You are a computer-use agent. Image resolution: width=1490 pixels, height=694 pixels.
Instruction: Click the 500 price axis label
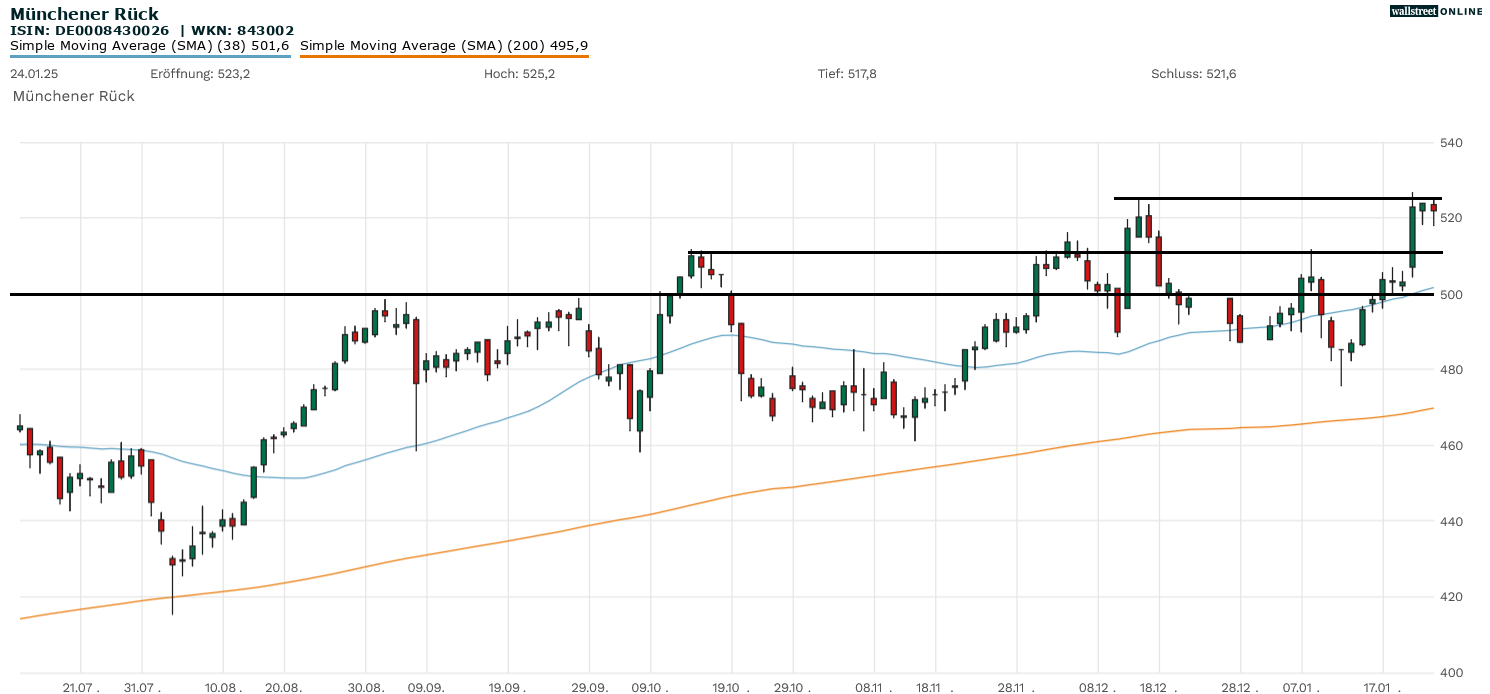1451,294
